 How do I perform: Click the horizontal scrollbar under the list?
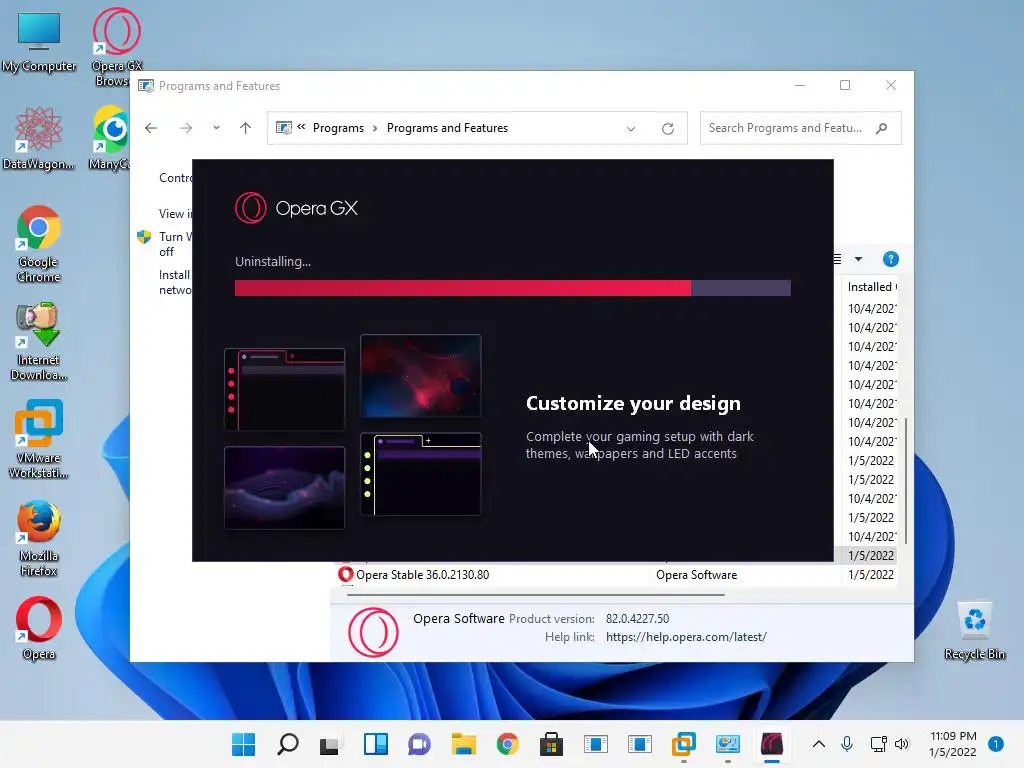tap(536, 595)
